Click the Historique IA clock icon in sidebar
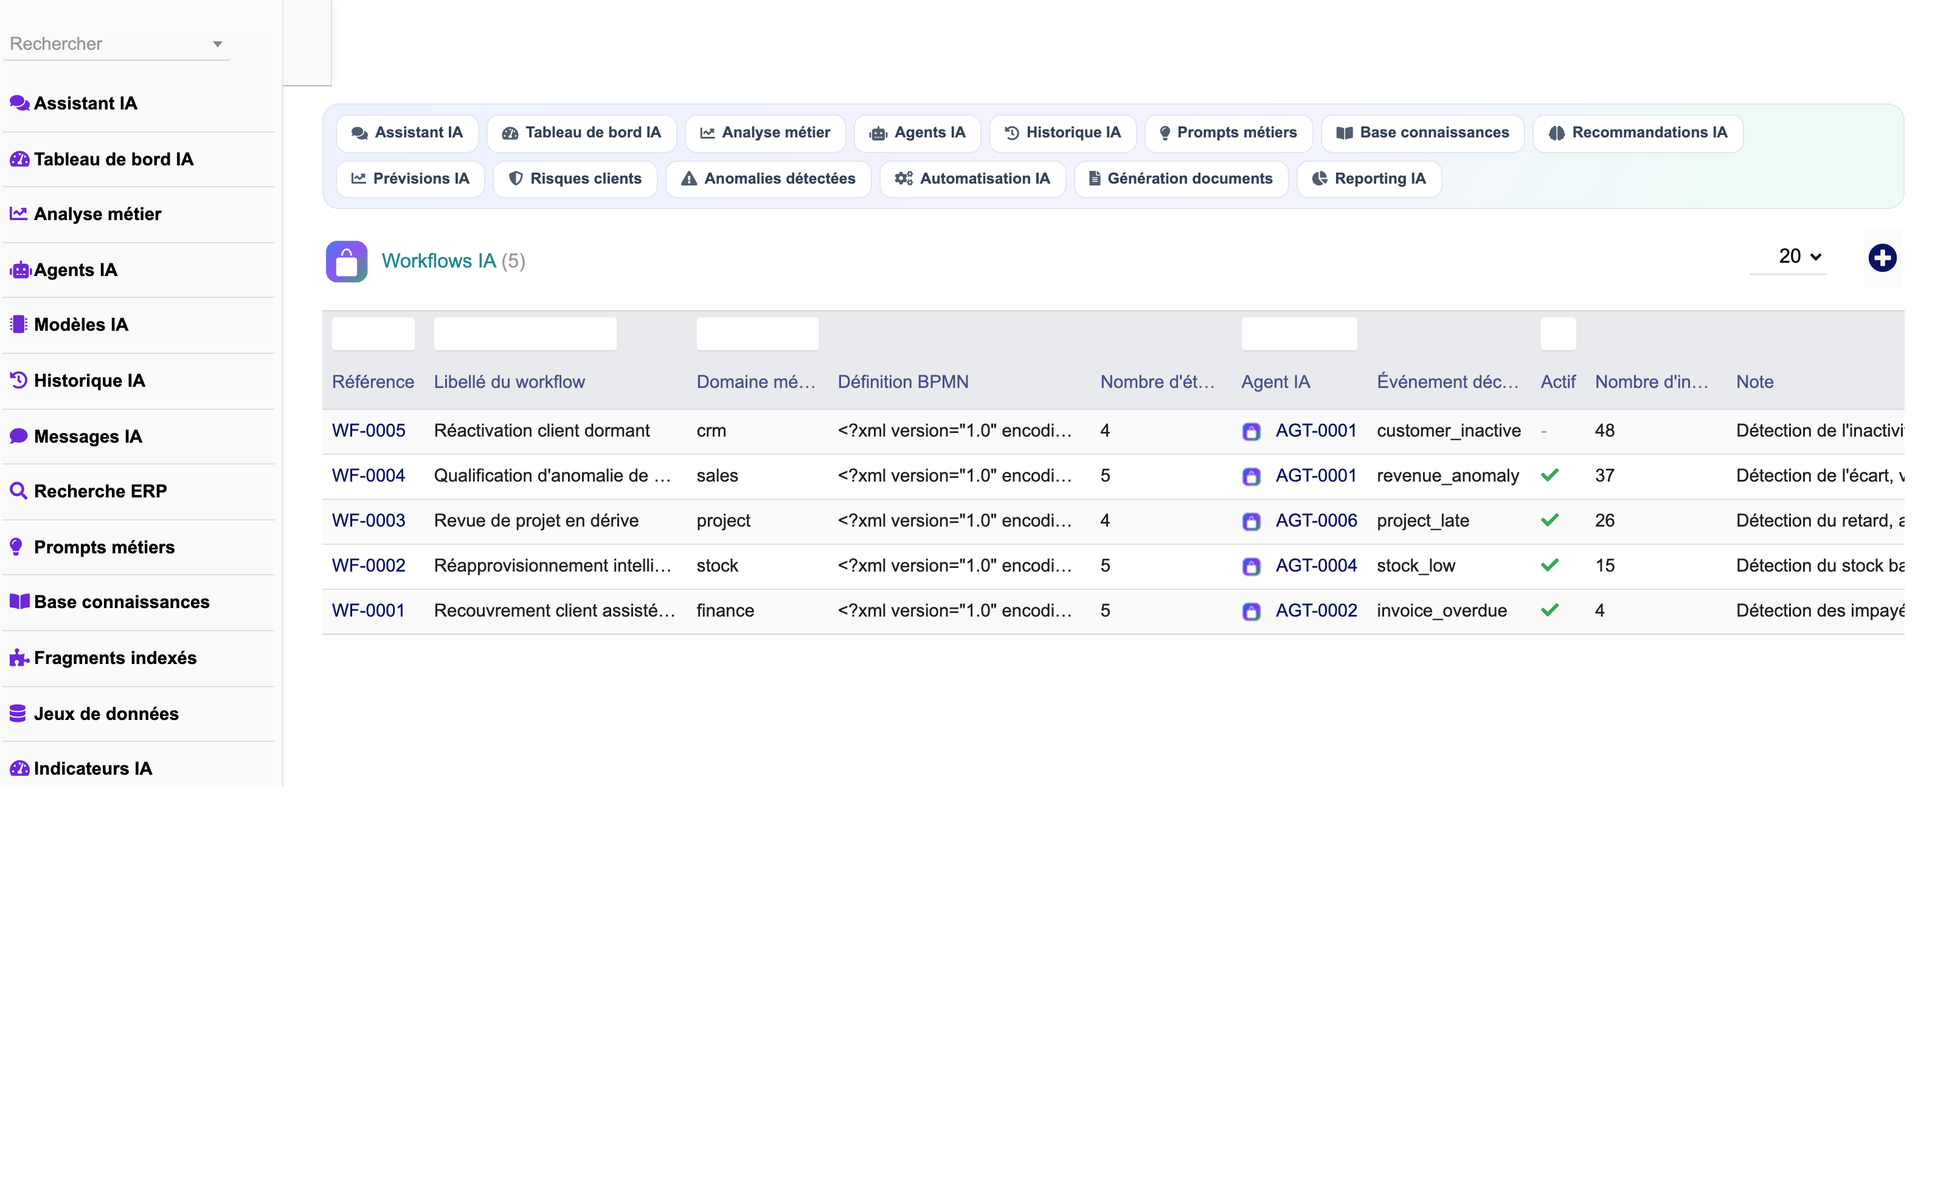 point(18,380)
